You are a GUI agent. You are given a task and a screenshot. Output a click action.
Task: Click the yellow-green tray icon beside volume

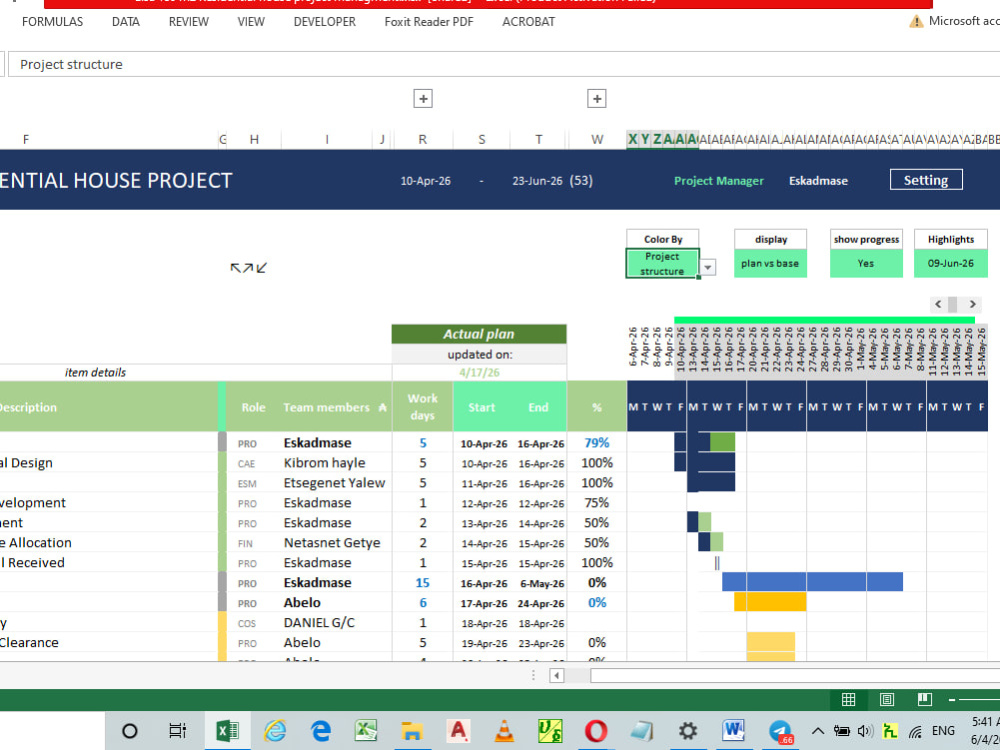tap(890, 731)
